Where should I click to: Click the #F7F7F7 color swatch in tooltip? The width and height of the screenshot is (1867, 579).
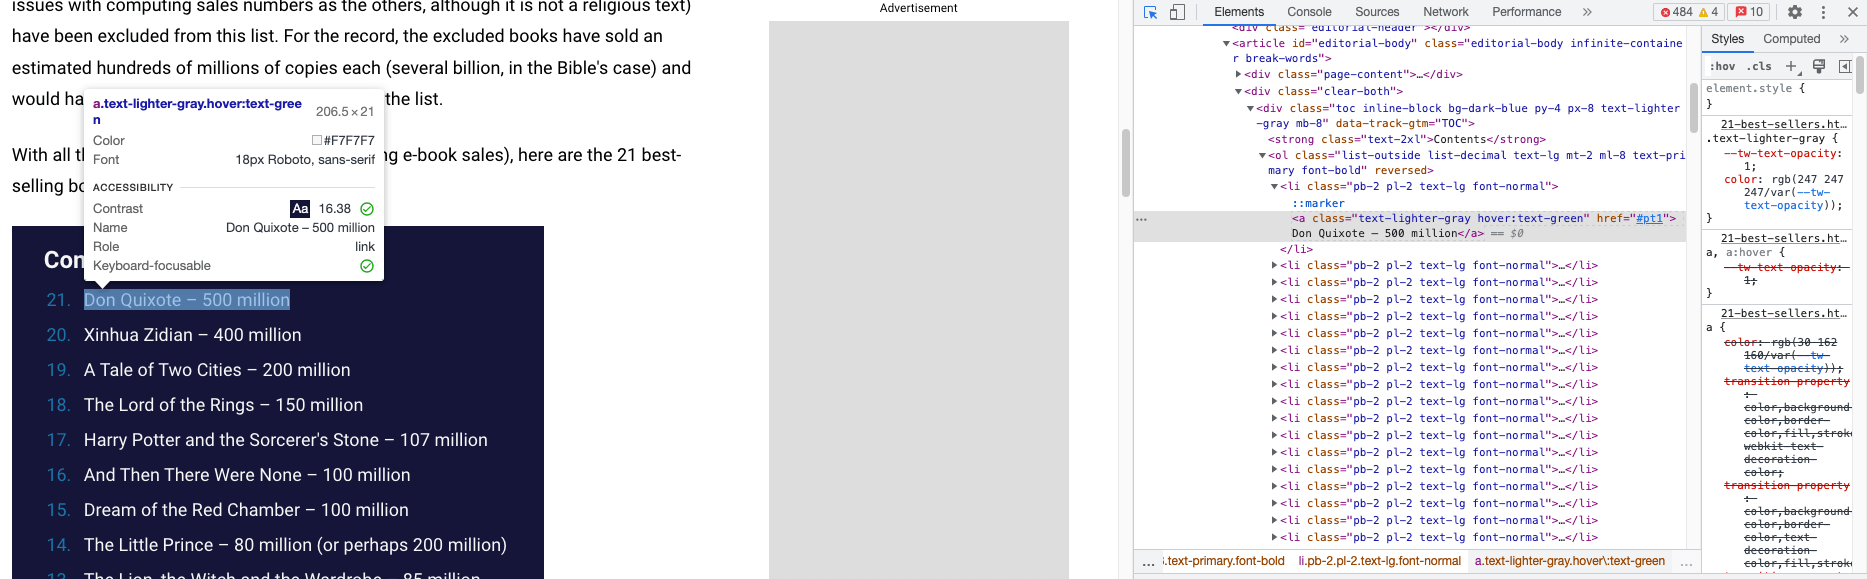click(317, 141)
